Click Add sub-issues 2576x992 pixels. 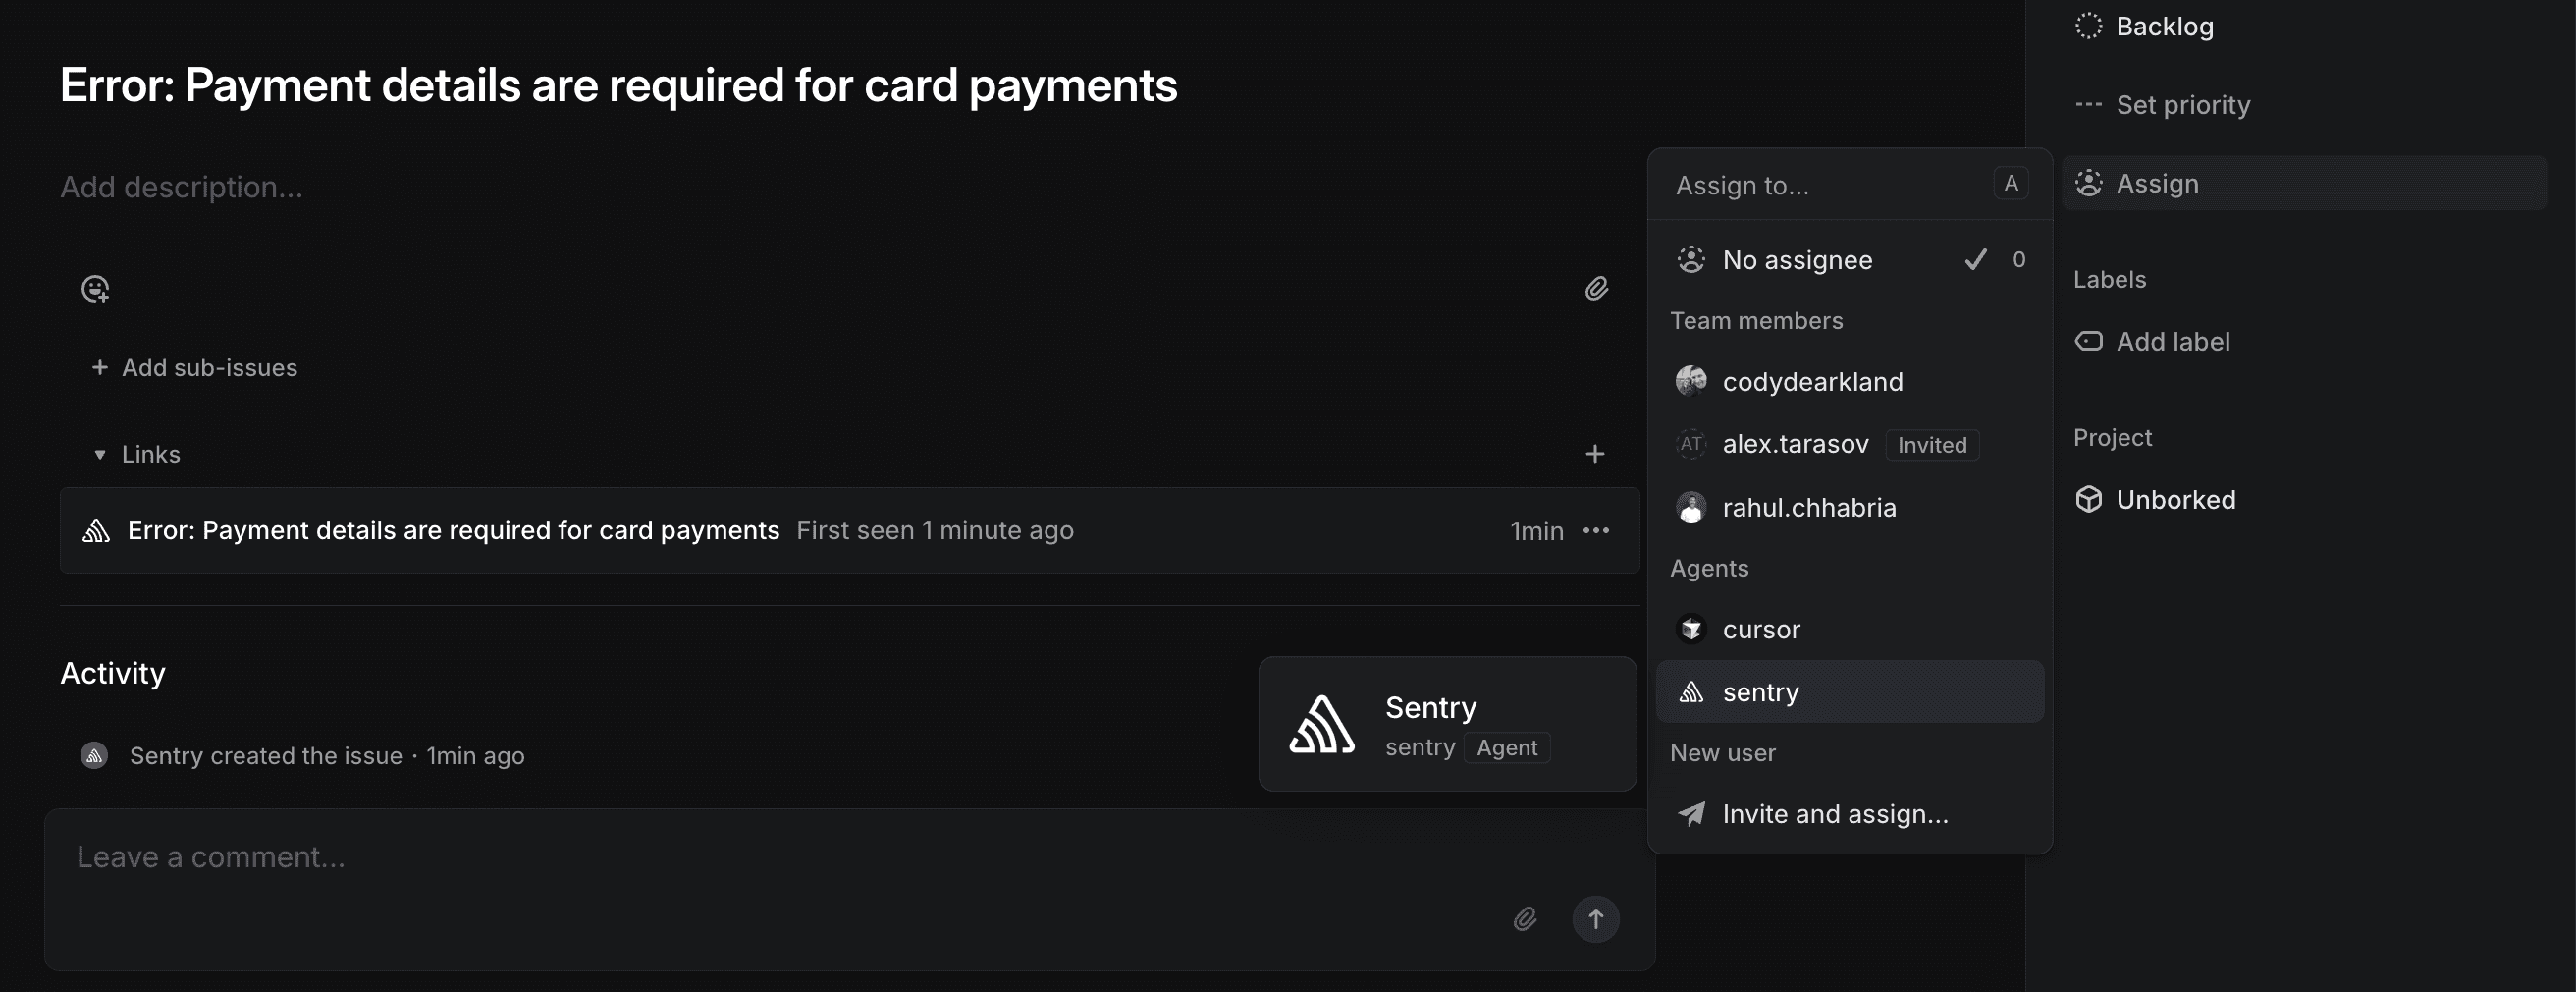tap(193, 367)
